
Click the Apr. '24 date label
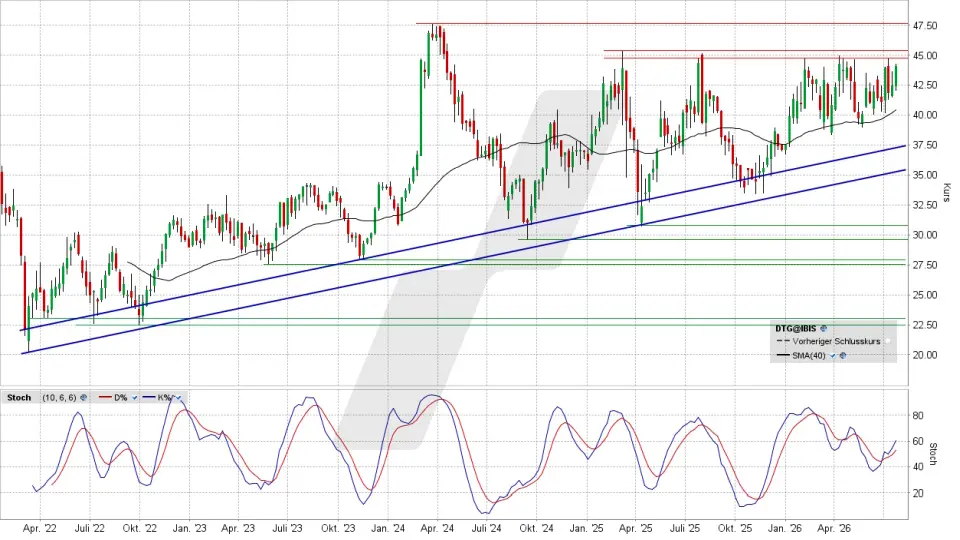(x=437, y=528)
